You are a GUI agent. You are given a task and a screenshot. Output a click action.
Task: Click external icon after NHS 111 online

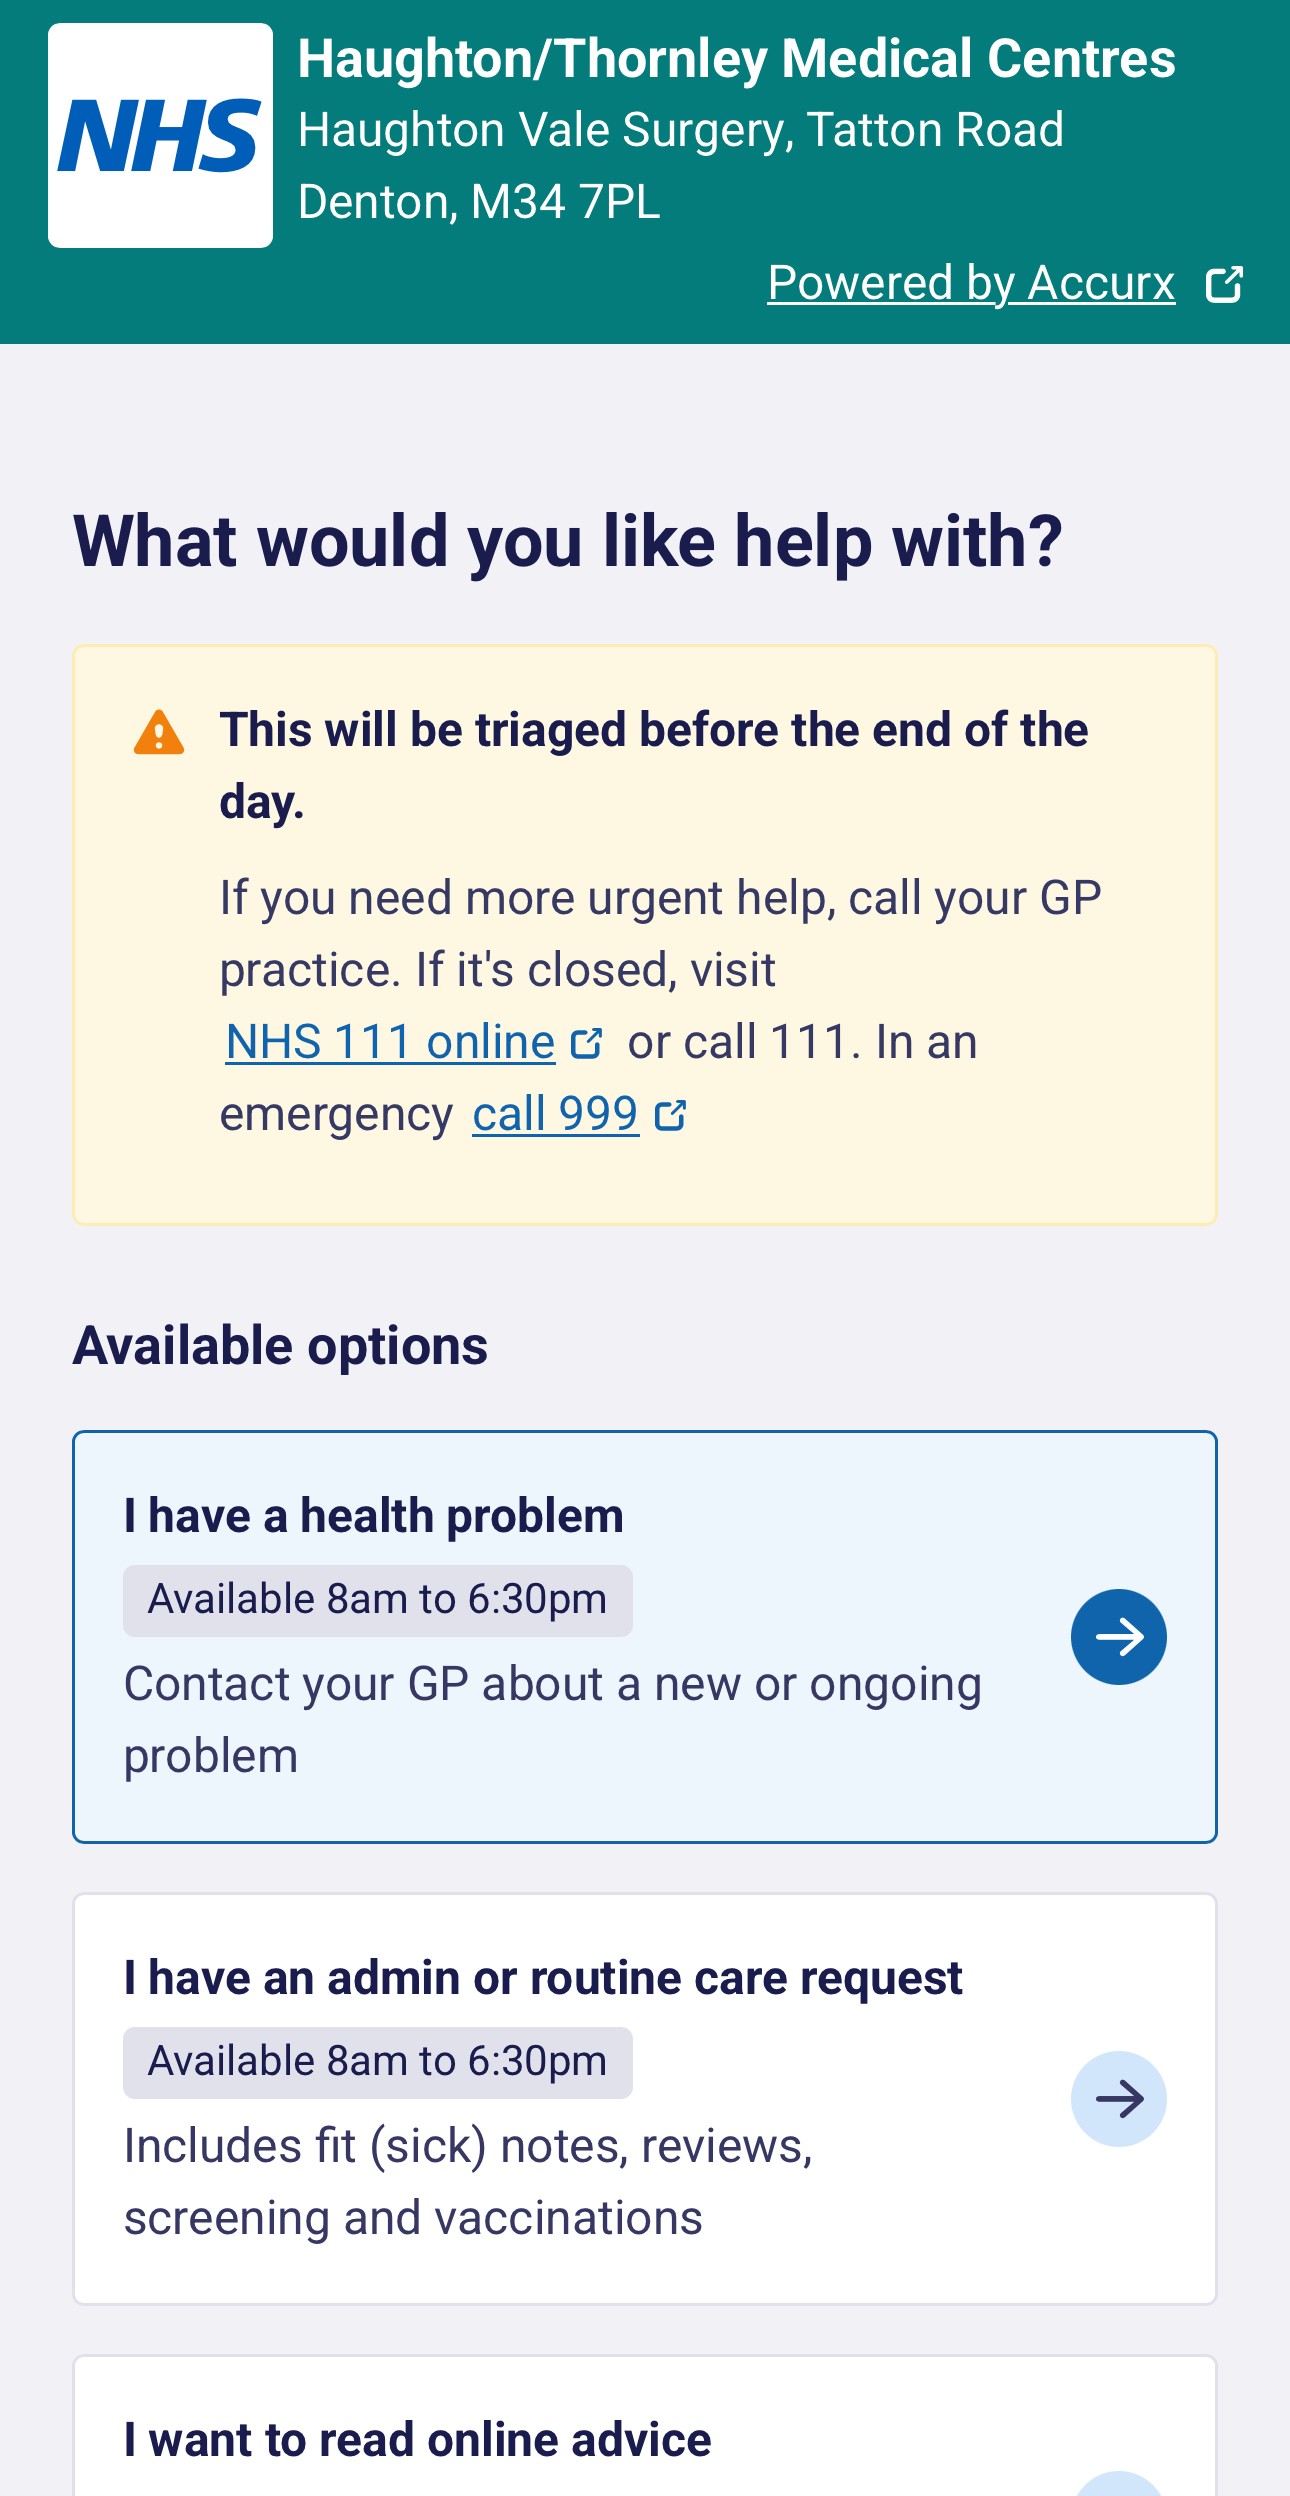pos(586,1044)
